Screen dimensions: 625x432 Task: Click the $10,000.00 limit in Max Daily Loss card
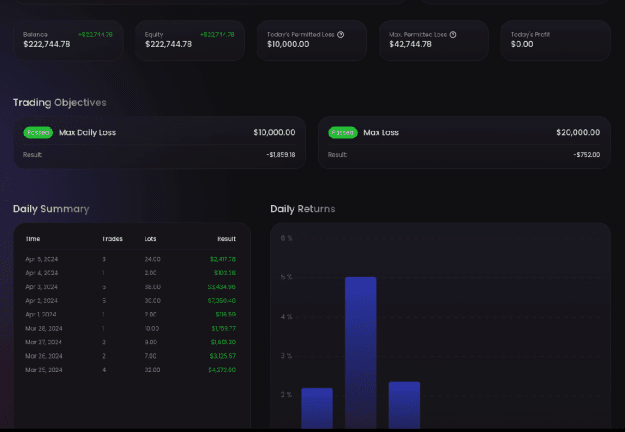pos(274,132)
